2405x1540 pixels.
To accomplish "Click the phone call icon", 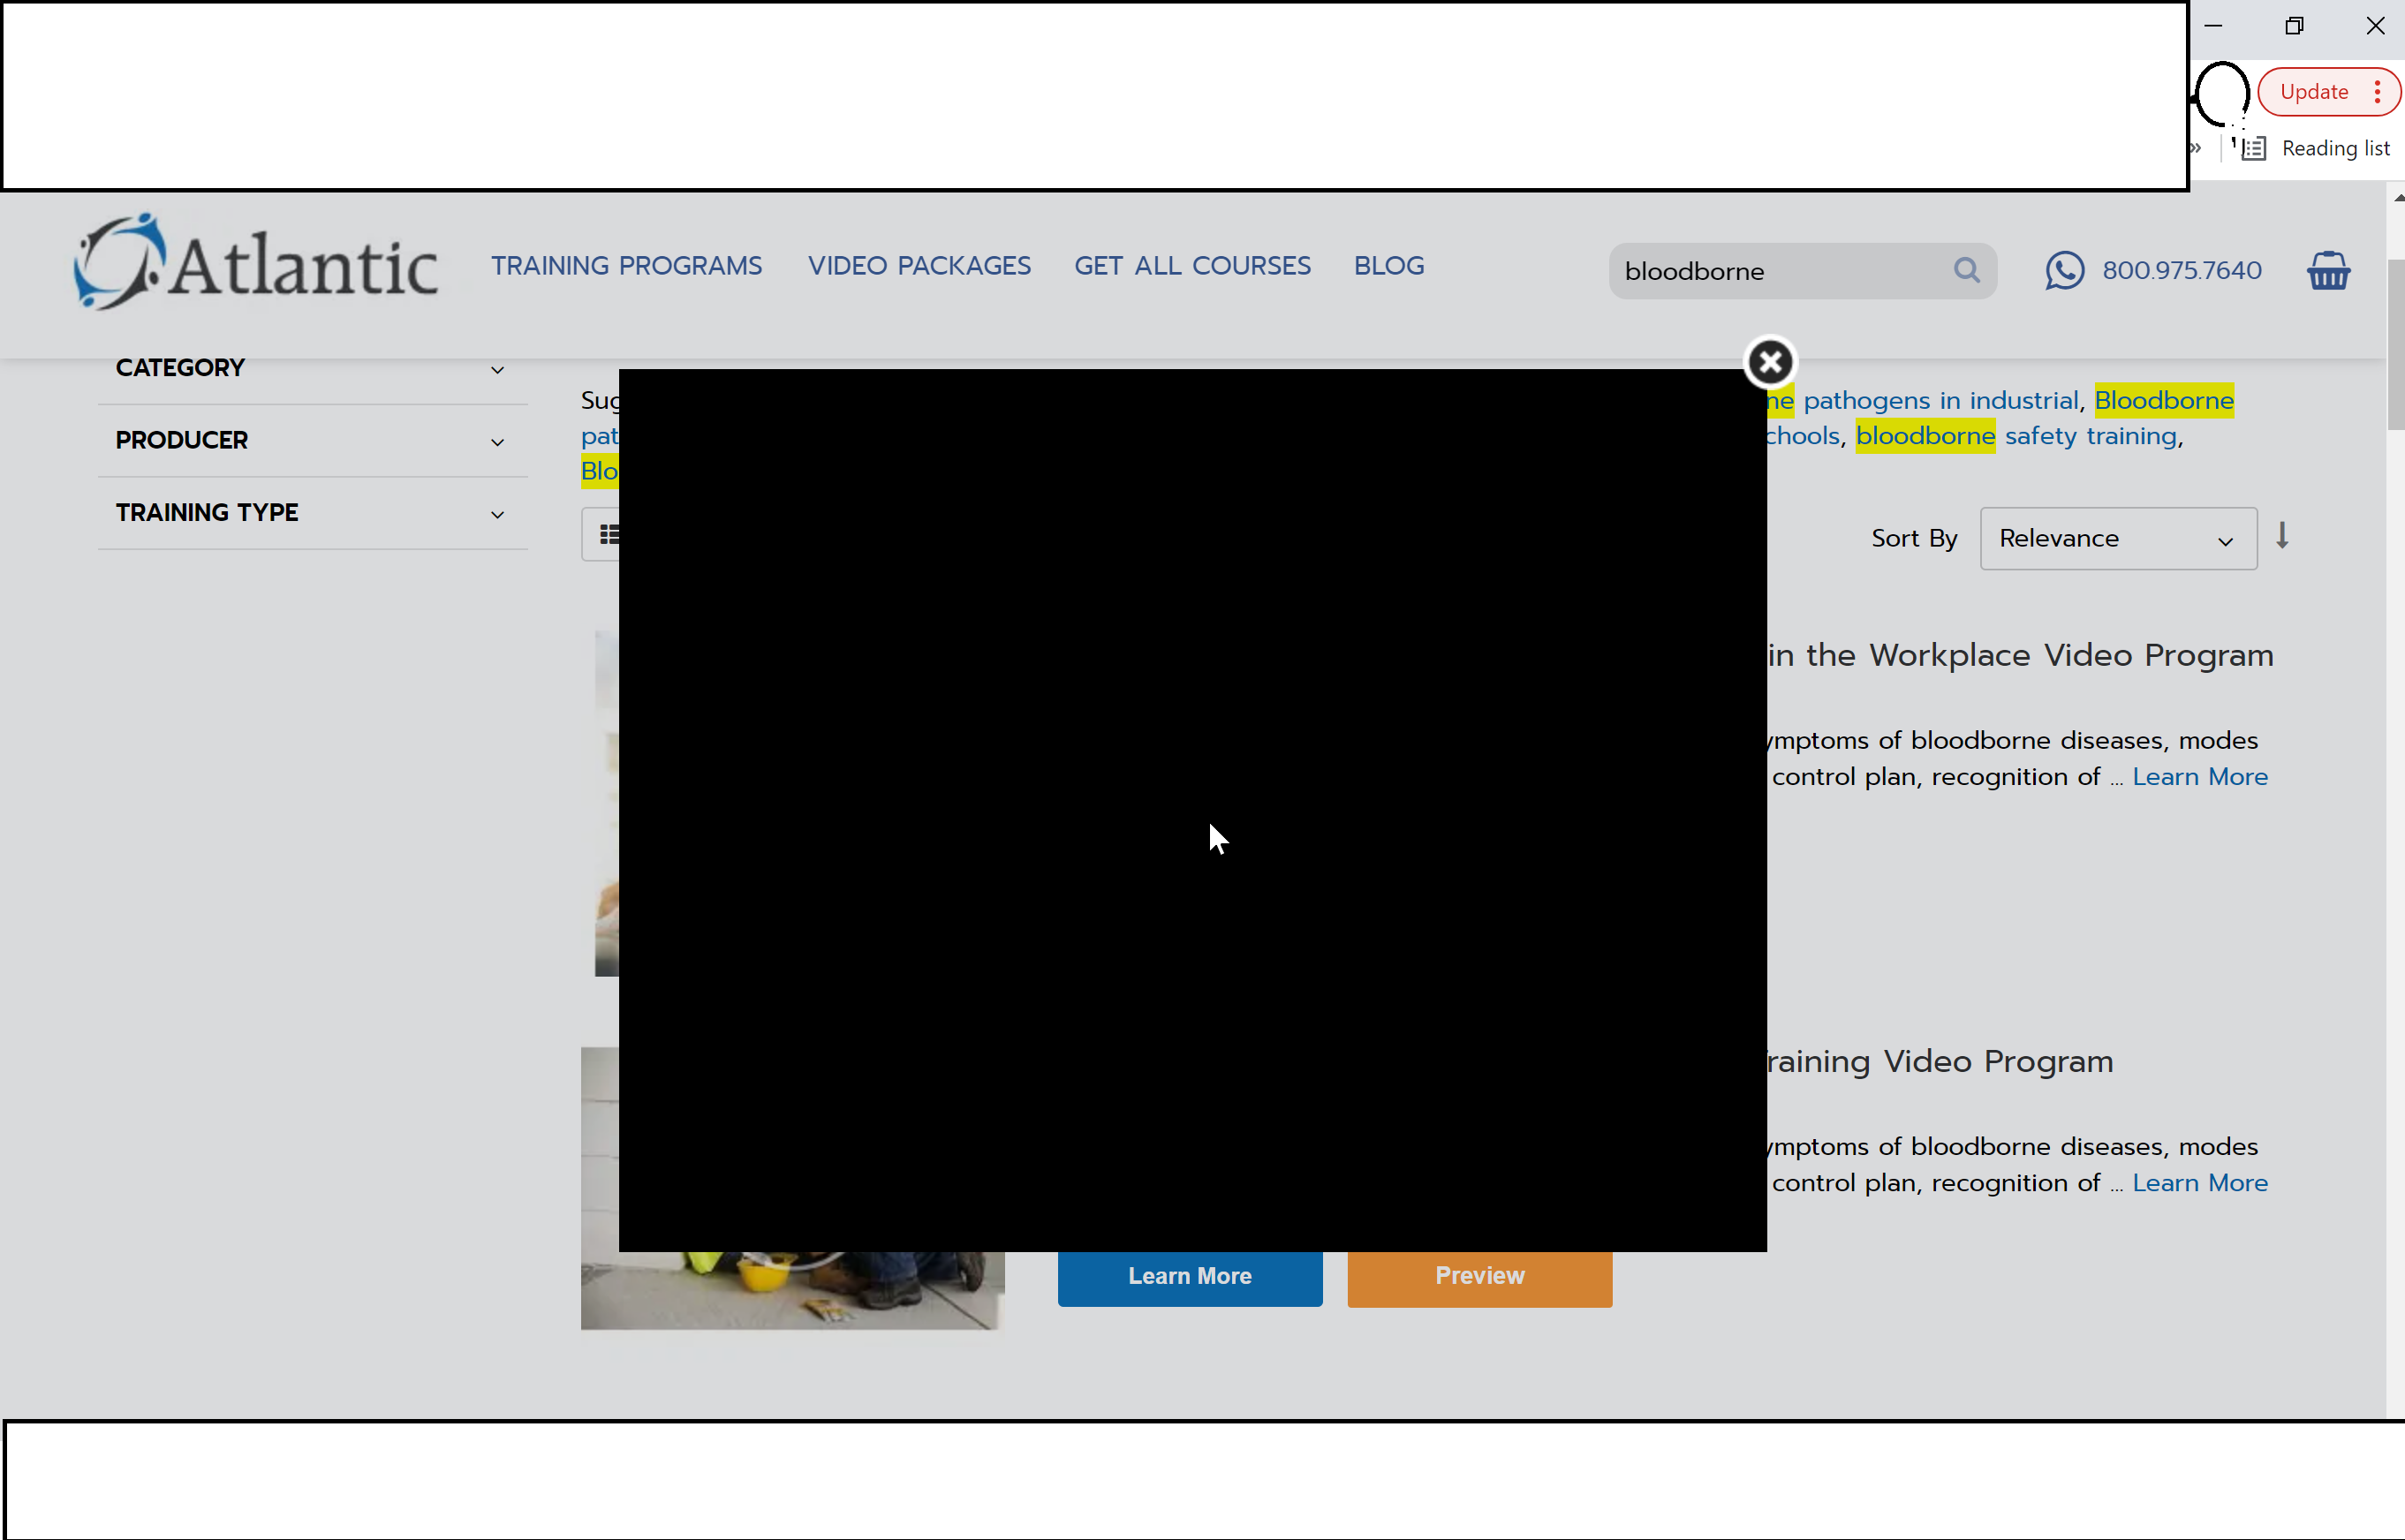I will pyautogui.click(x=2064, y=270).
